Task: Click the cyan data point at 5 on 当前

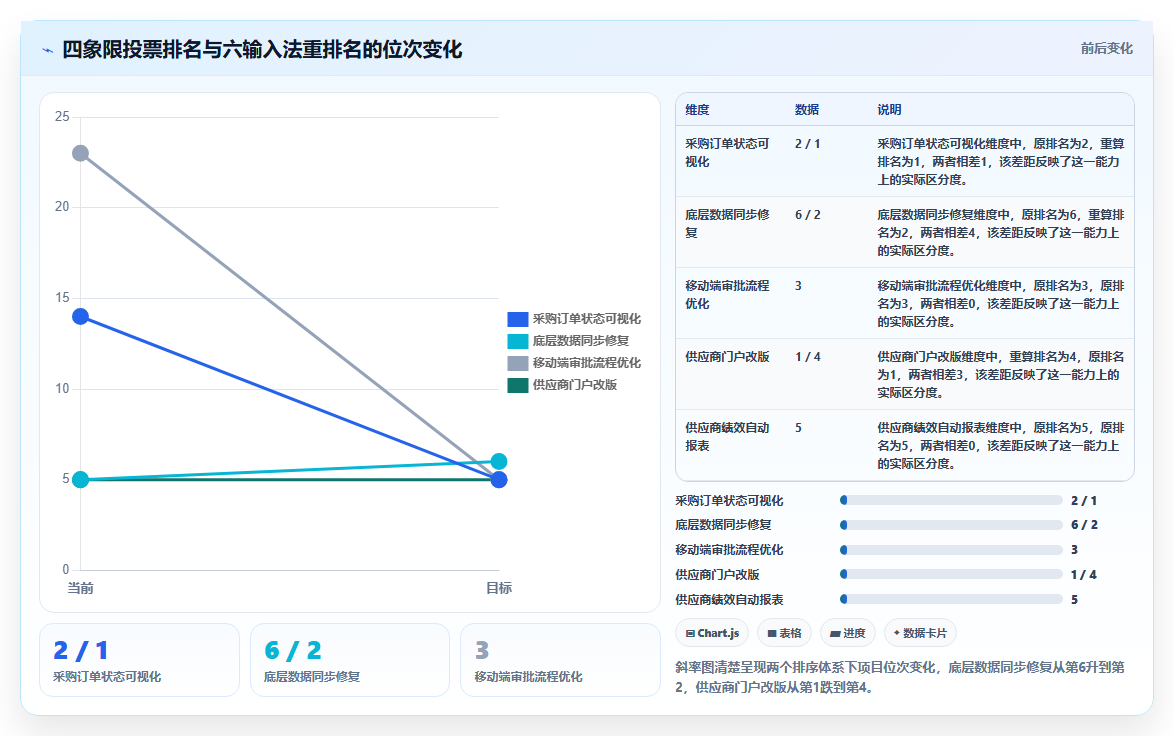Action: tap(80, 479)
